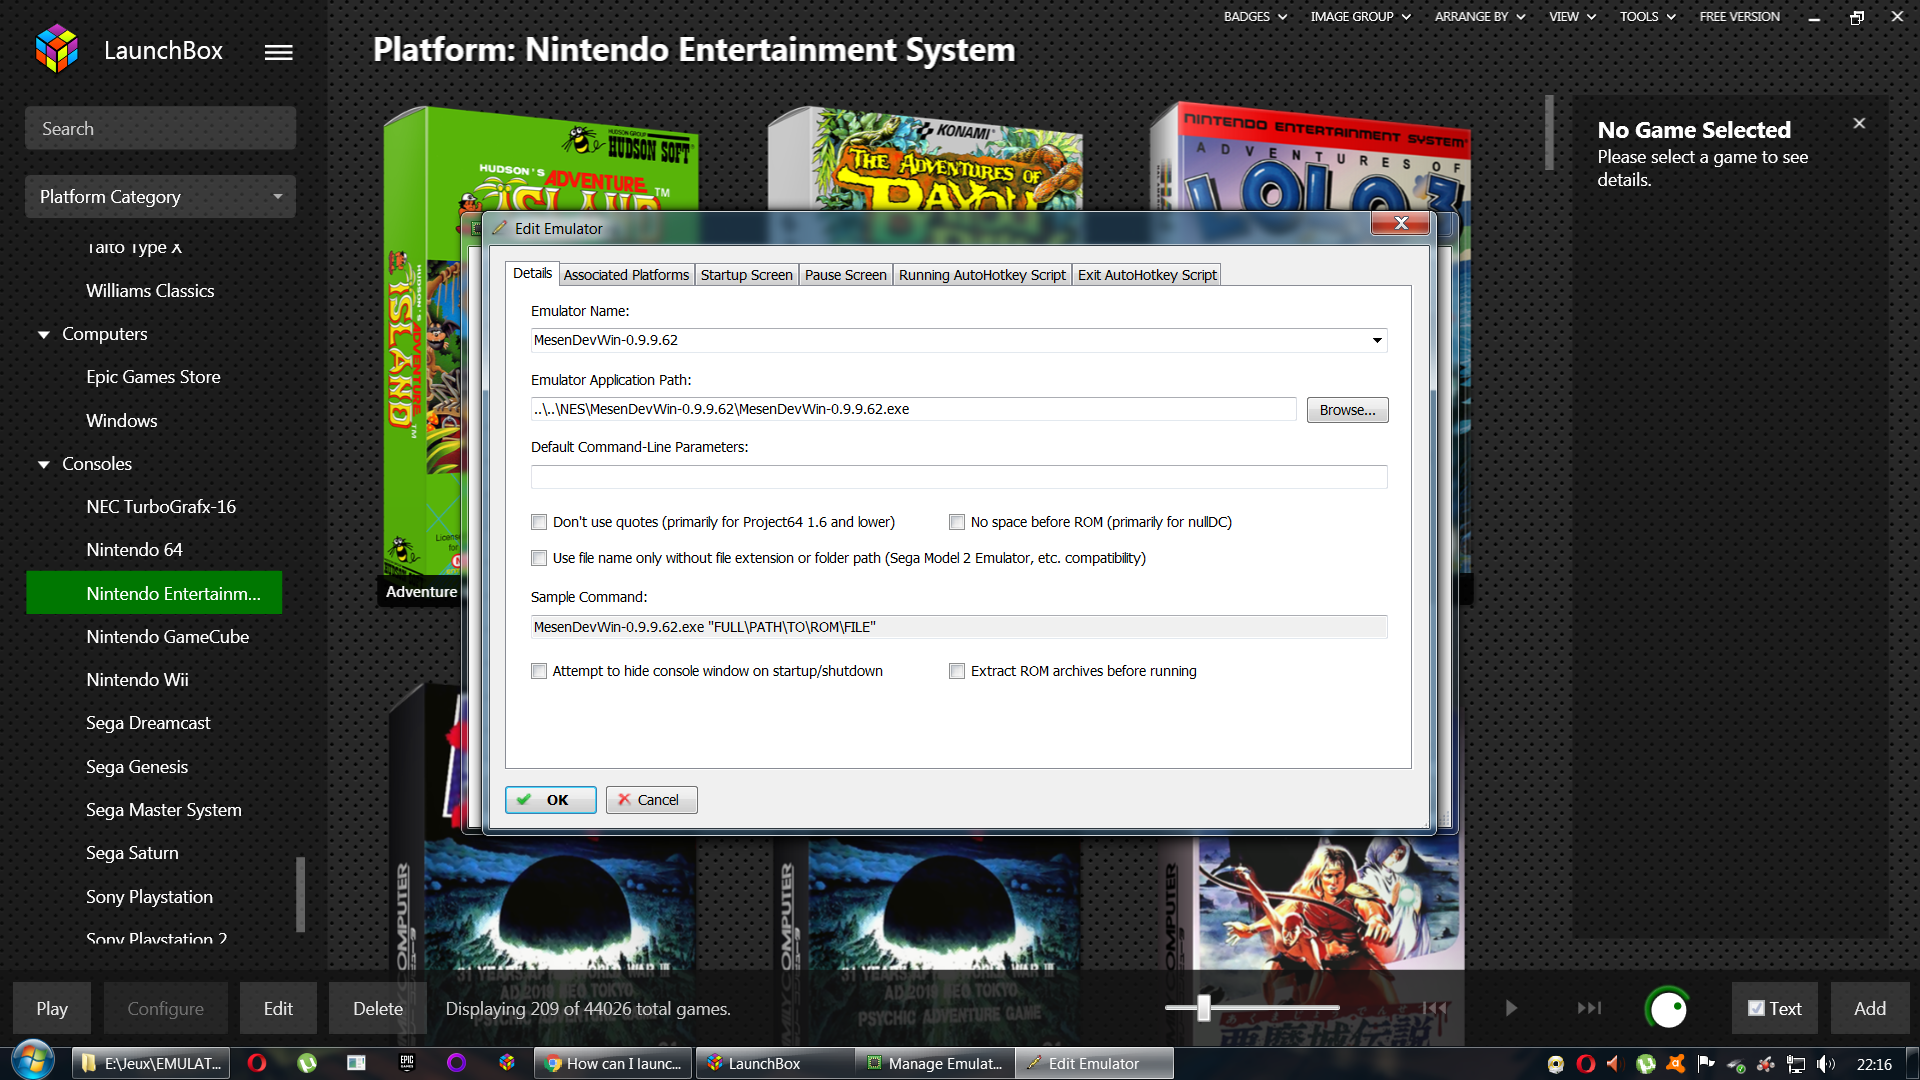The image size is (1920, 1080).
Task: Go to previous track in bottom bar
Action: tap(1435, 1008)
